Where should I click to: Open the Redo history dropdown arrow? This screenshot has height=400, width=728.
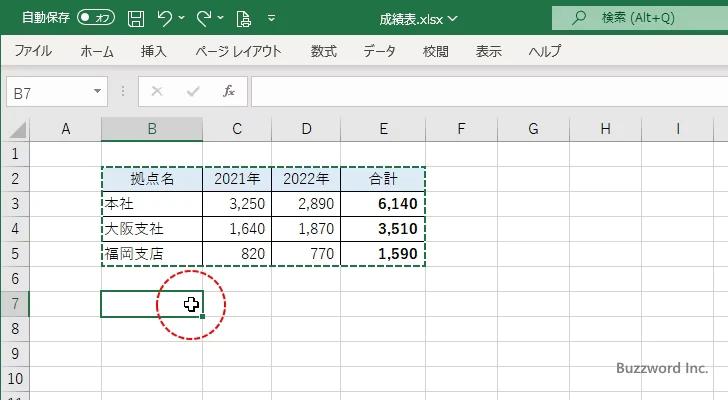[221, 18]
